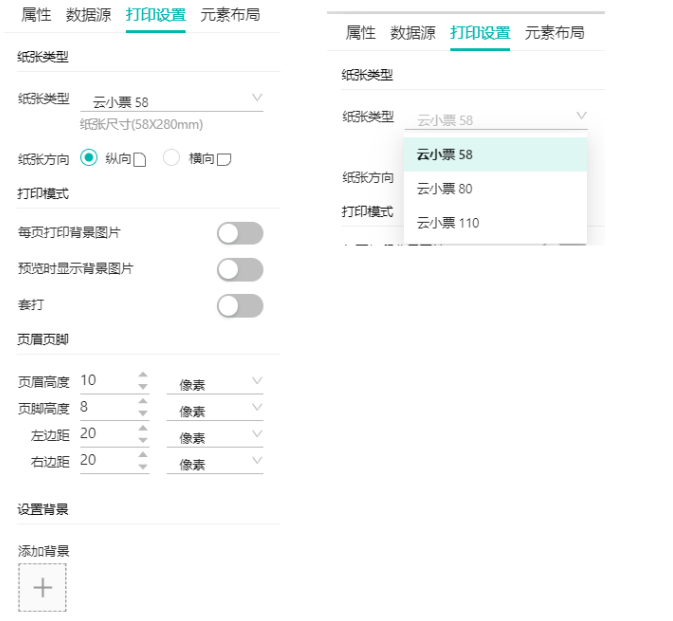Select the 横向 radio button
The image size is (673, 621).
coord(171,158)
